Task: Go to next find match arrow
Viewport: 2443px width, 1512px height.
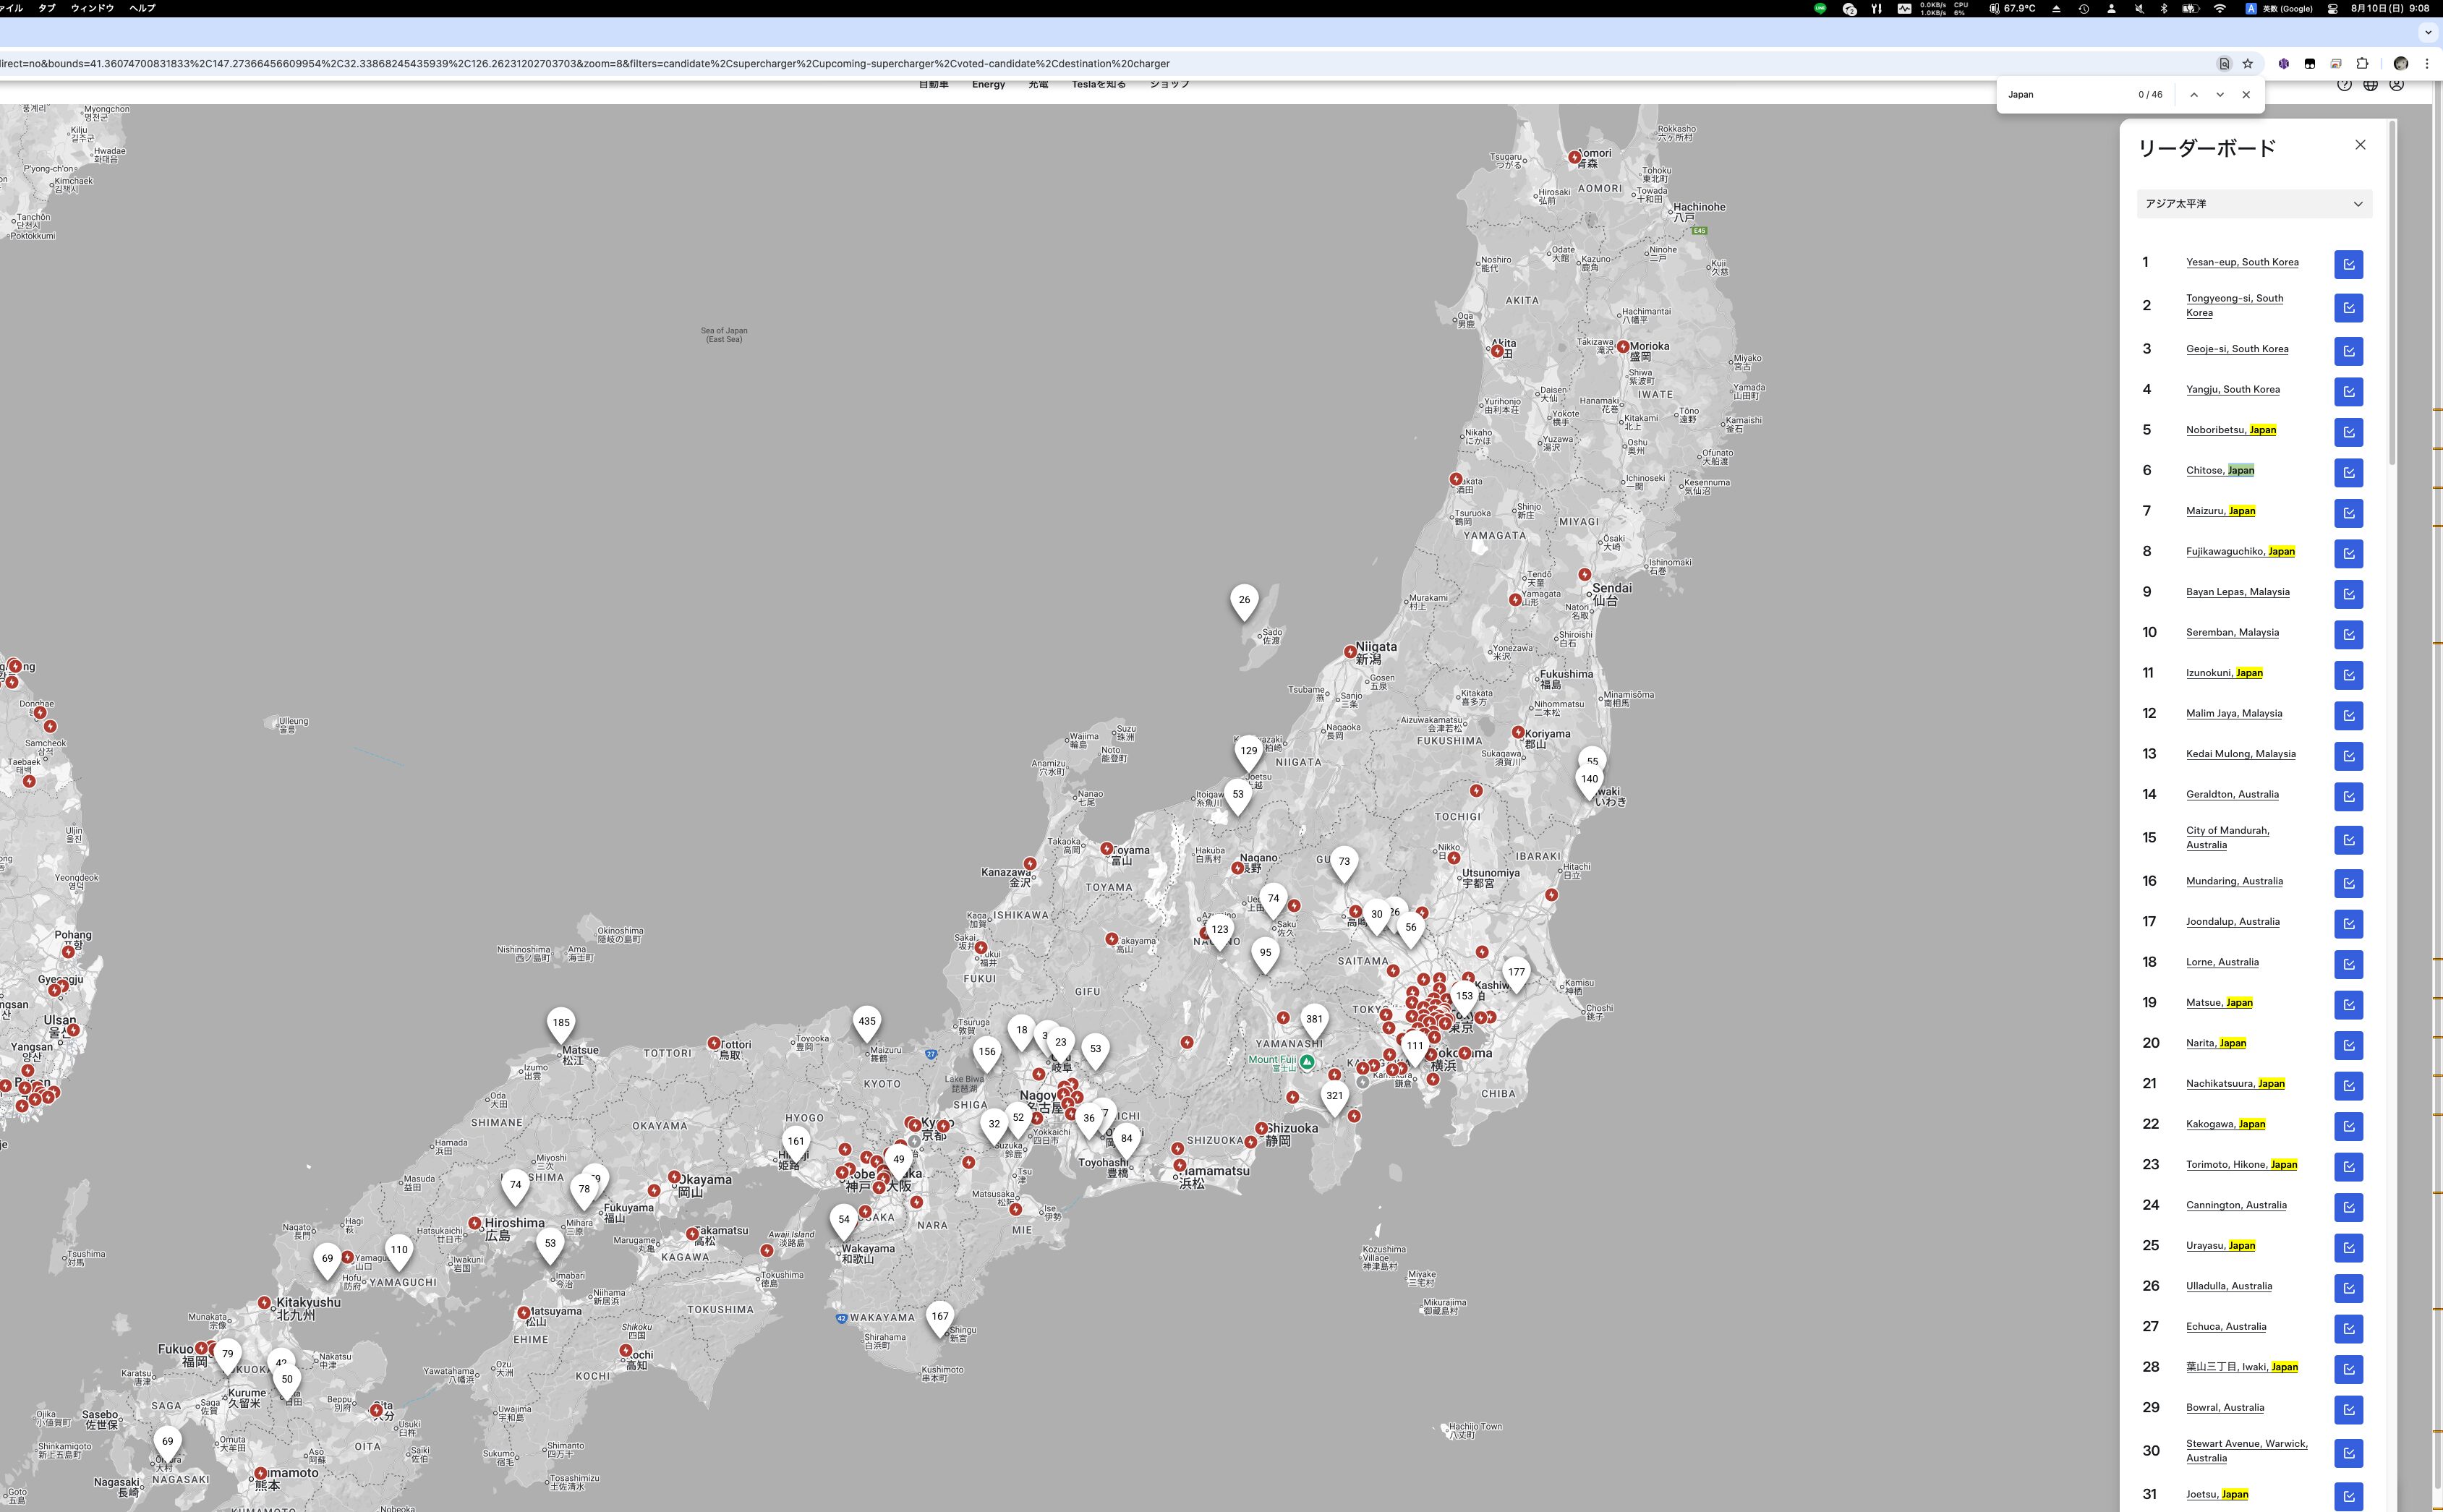Action: coord(2220,95)
